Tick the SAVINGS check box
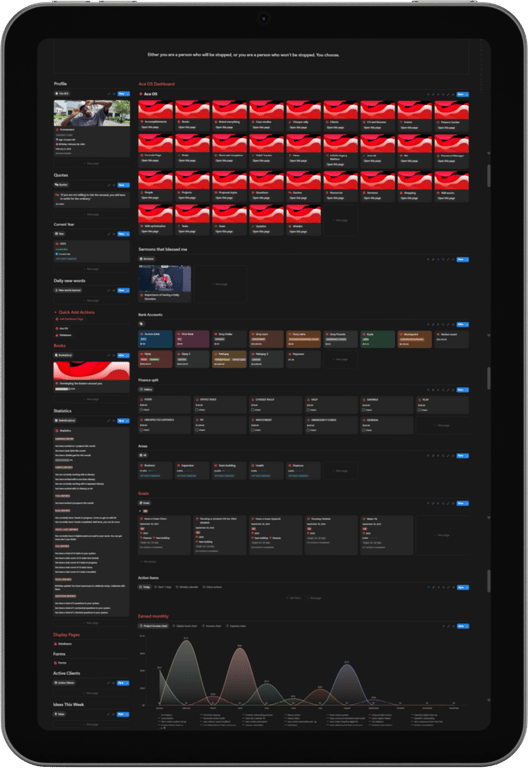Viewport: 528px width, 768px height. 363,409
